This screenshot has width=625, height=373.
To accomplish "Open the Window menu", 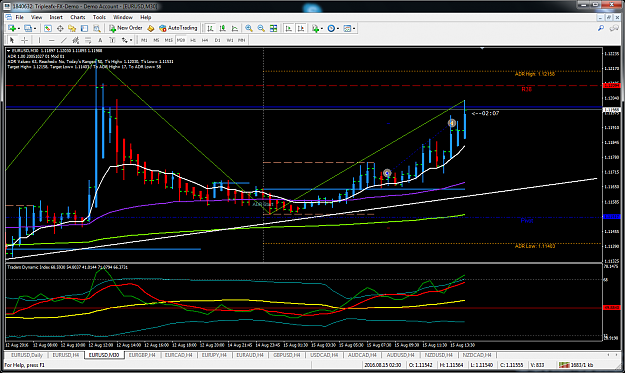I will click(x=123, y=17).
